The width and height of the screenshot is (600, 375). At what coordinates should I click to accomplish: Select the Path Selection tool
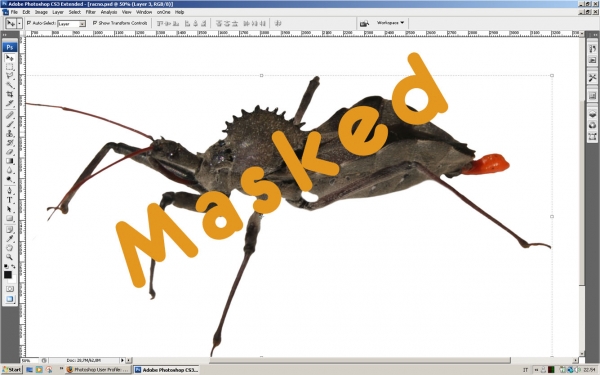10,209
